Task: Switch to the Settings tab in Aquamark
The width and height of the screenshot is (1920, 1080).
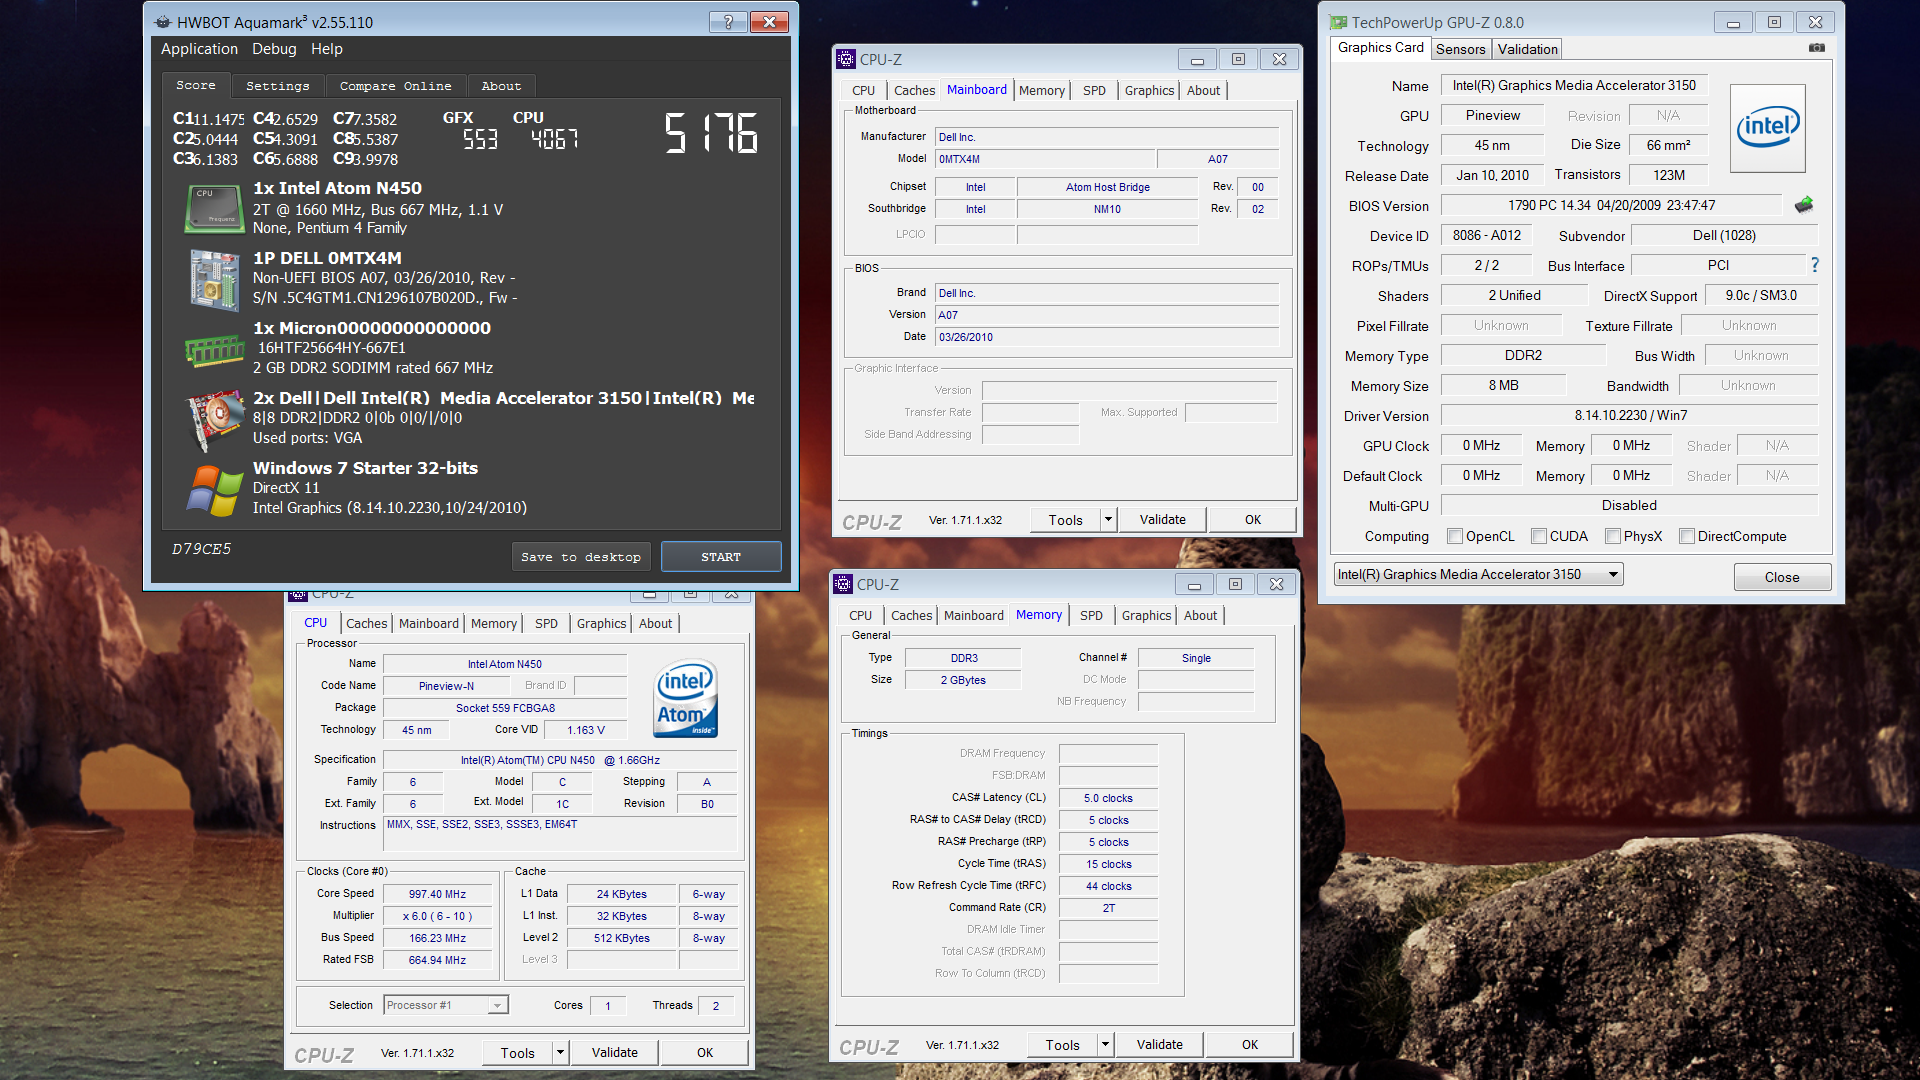Action: [277, 86]
